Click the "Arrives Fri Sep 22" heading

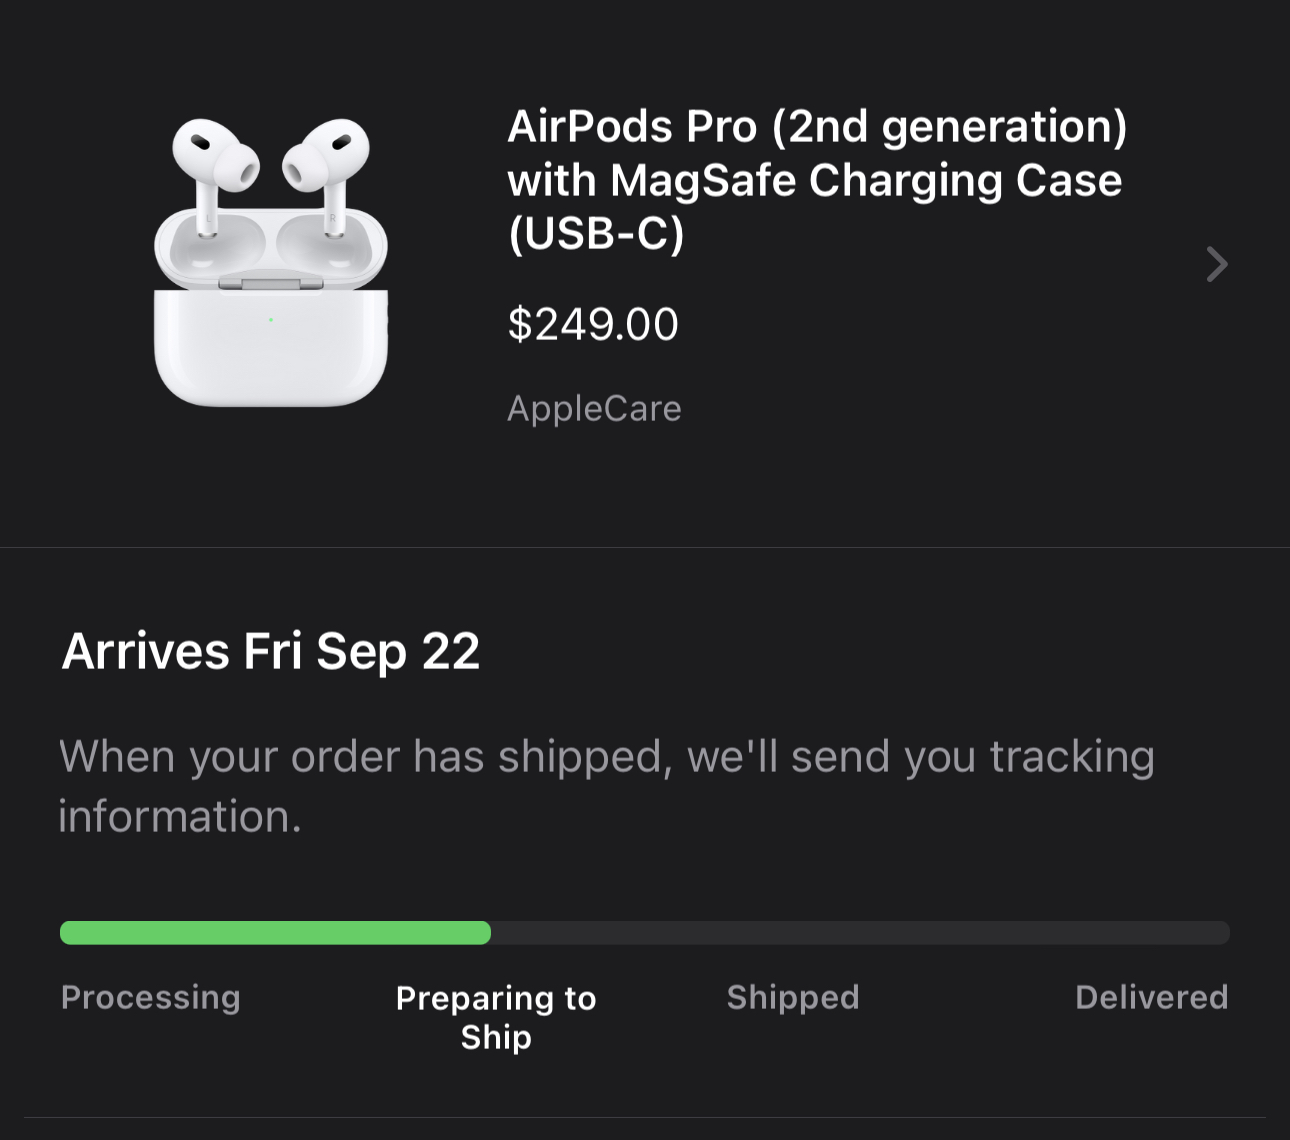pos(271,652)
